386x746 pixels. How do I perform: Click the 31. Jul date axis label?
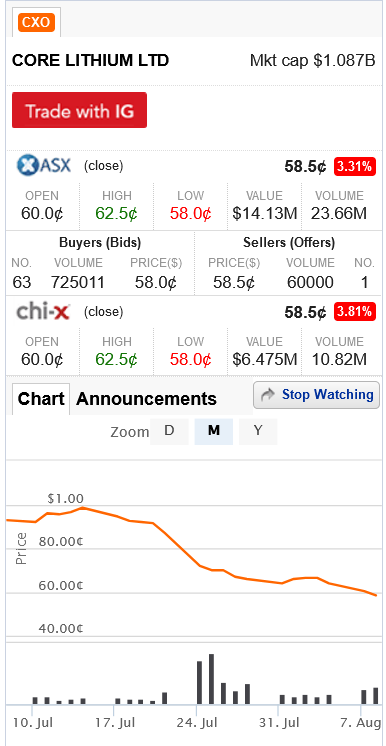(279, 723)
